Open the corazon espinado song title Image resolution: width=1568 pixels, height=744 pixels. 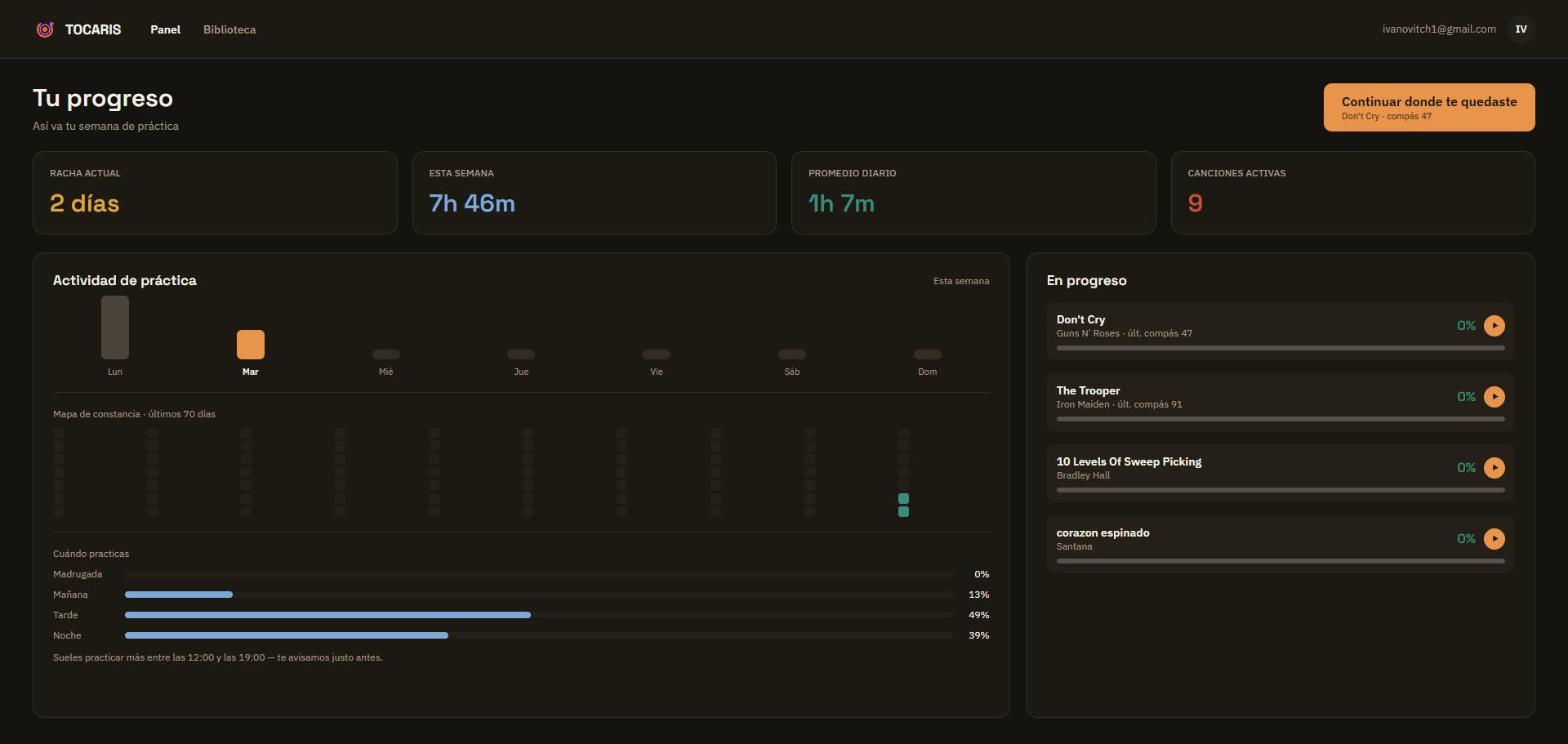click(x=1103, y=533)
